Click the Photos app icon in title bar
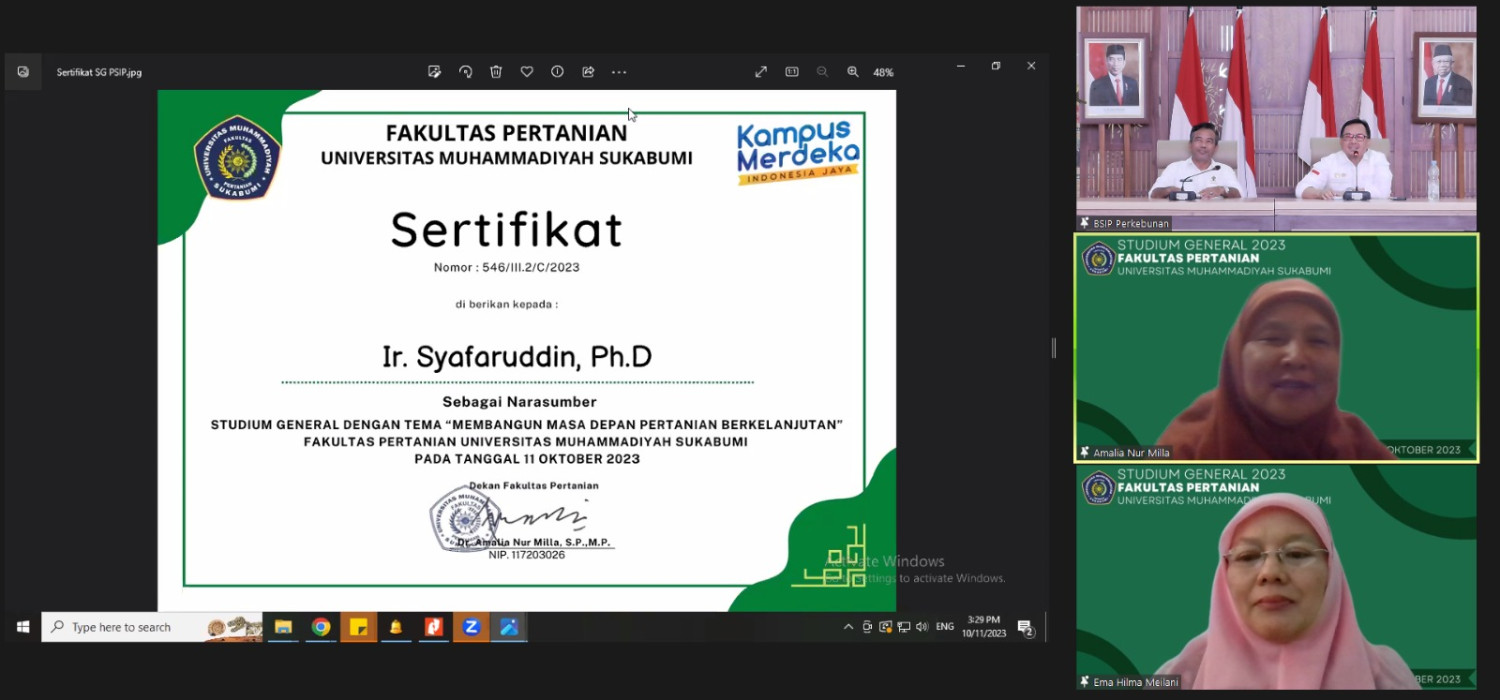The height and width of the screenshot is (700, 1500). [23, 72]
